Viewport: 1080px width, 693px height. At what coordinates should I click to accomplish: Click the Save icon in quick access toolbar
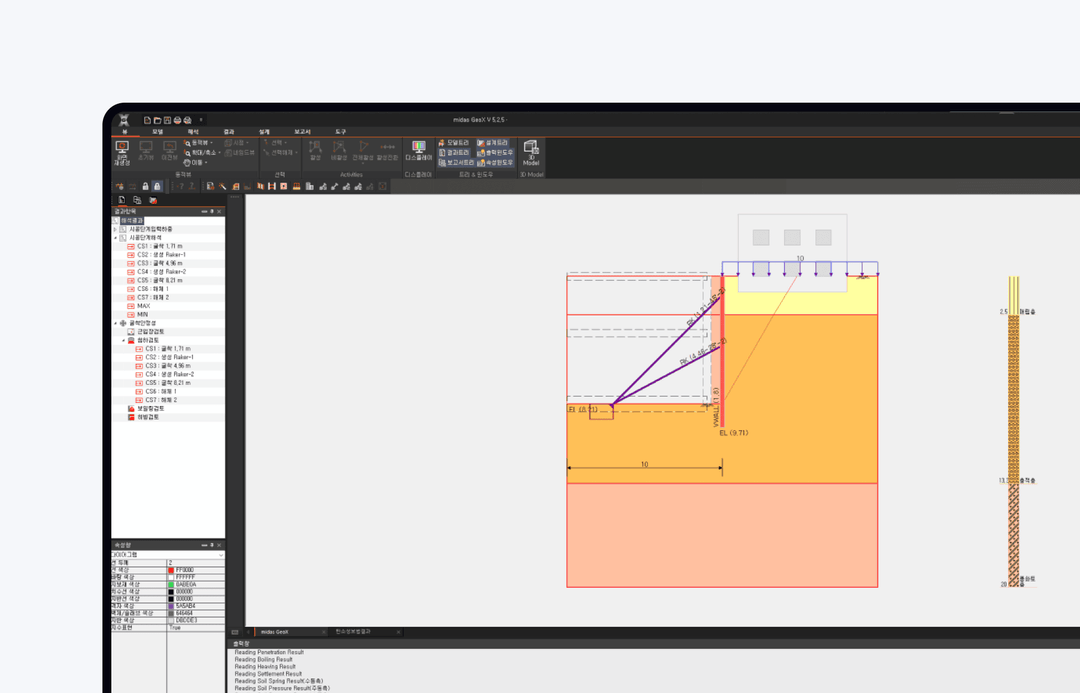167,120
